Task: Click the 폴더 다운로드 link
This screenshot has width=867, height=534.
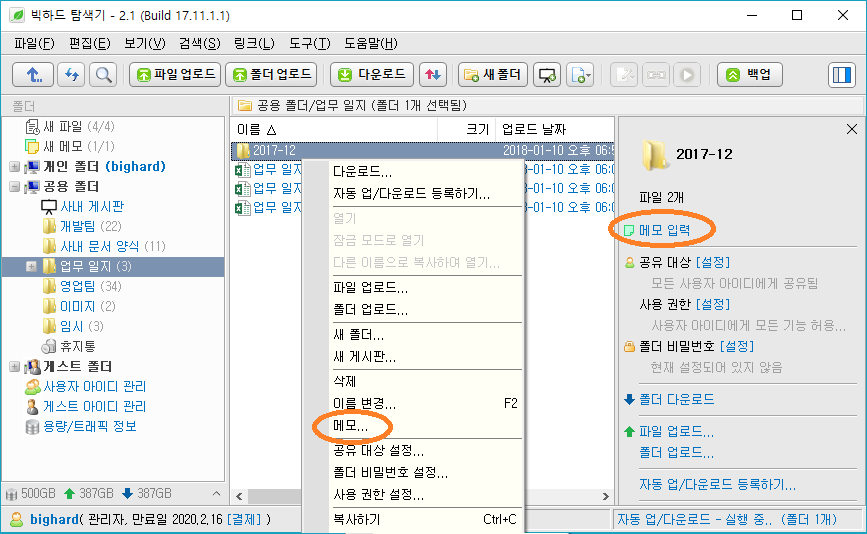Action: click(676, 399)
